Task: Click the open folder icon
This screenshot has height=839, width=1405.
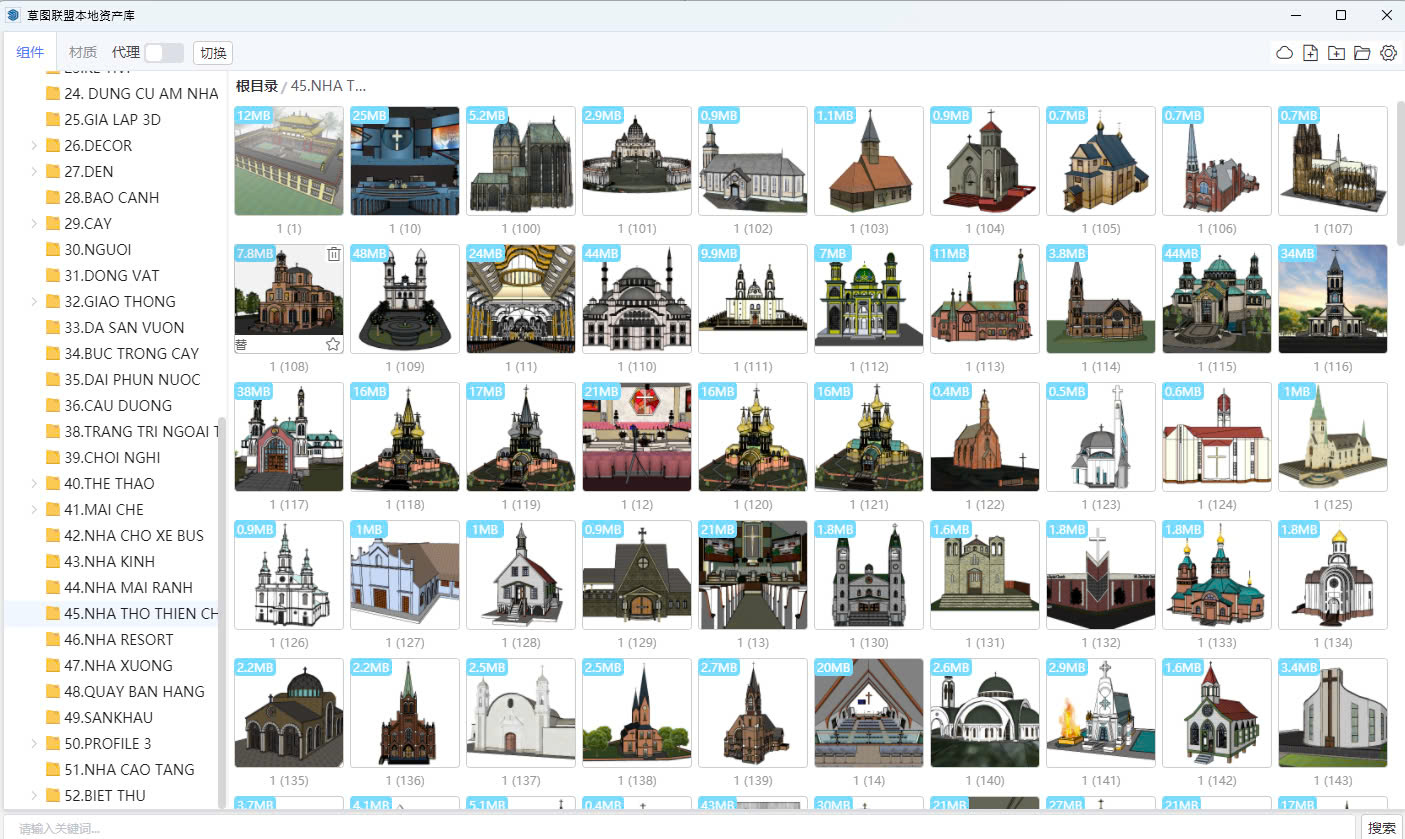Action: pos(1362,53)
